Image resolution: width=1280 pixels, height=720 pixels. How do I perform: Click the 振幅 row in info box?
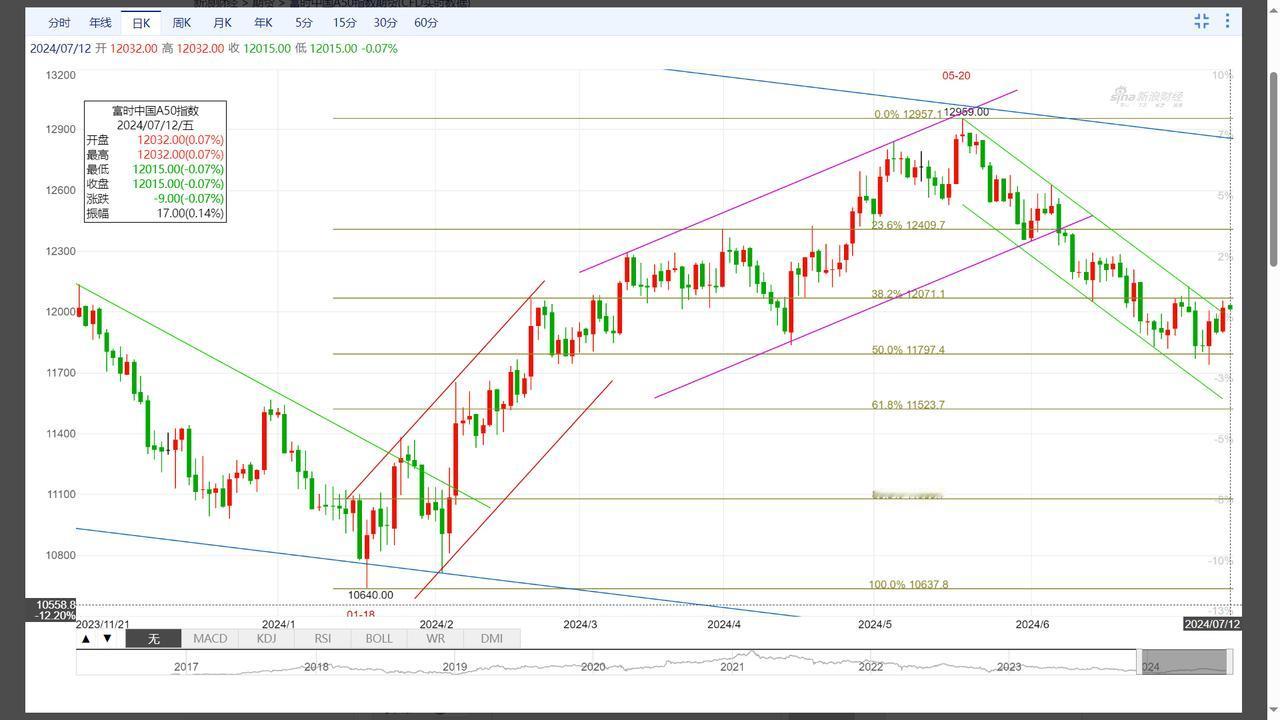(x=155, y=214)
